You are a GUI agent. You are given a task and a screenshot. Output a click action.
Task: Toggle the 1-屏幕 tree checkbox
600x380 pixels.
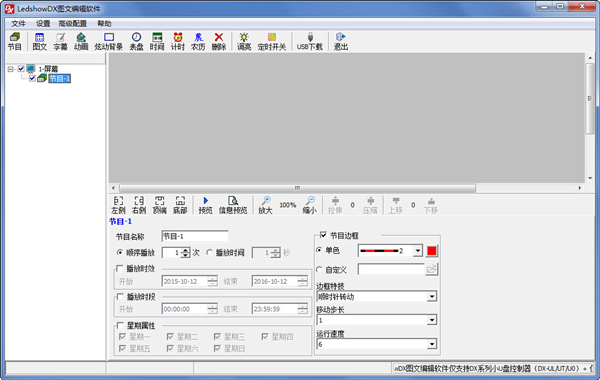[x=21, y=69]
